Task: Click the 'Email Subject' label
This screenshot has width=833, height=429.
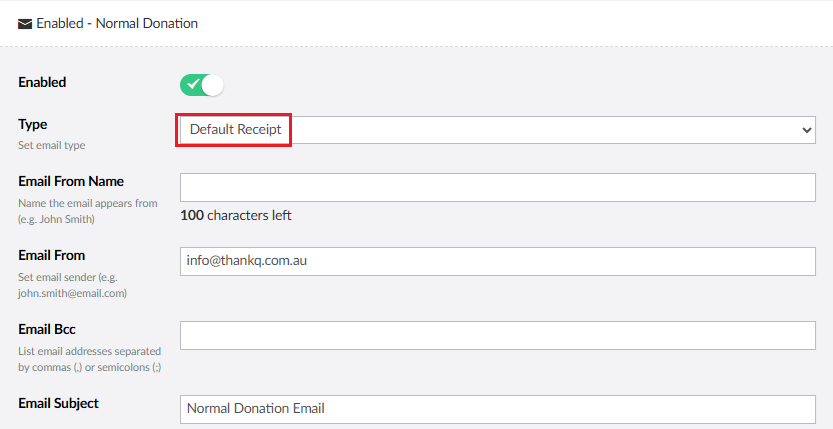Action: point(58,403)
